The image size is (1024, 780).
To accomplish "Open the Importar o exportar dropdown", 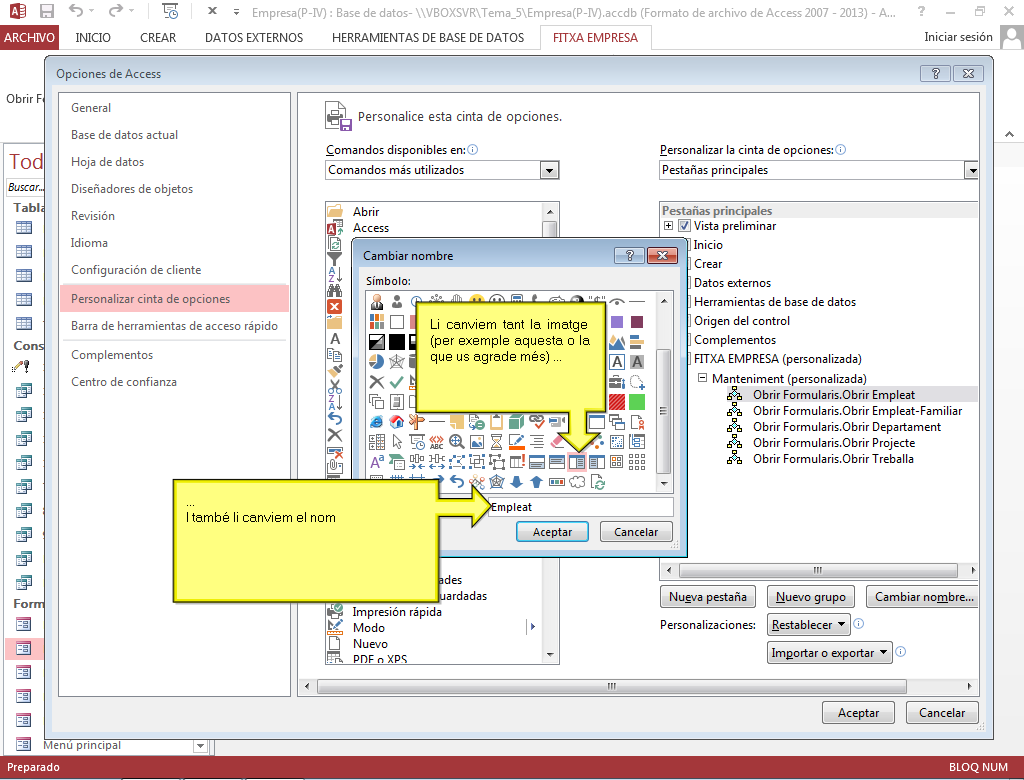I will [x=829, y=653].
